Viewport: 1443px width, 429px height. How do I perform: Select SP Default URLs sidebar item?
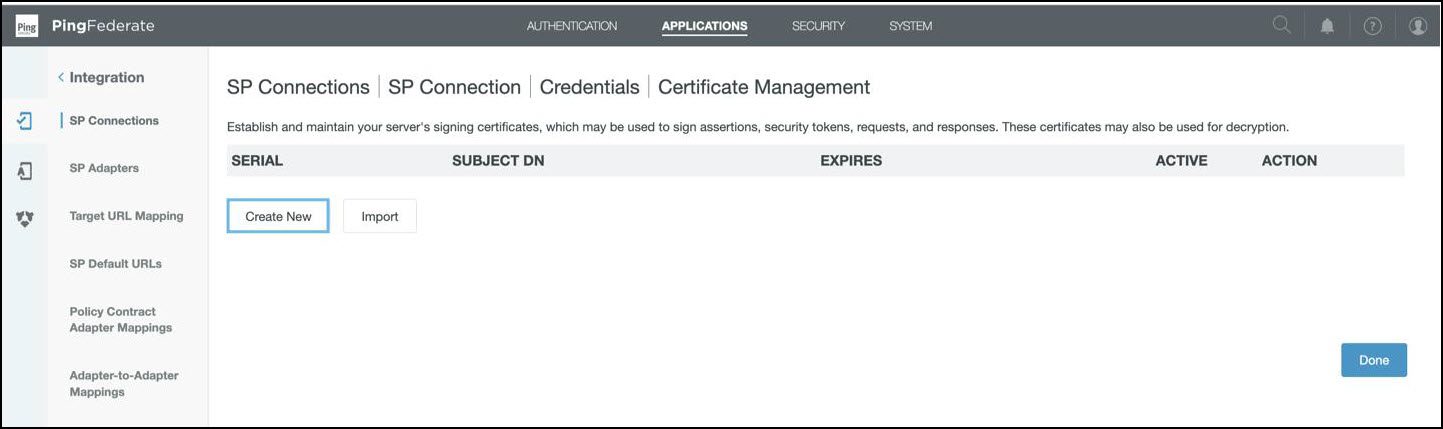[x=115, y=264]
